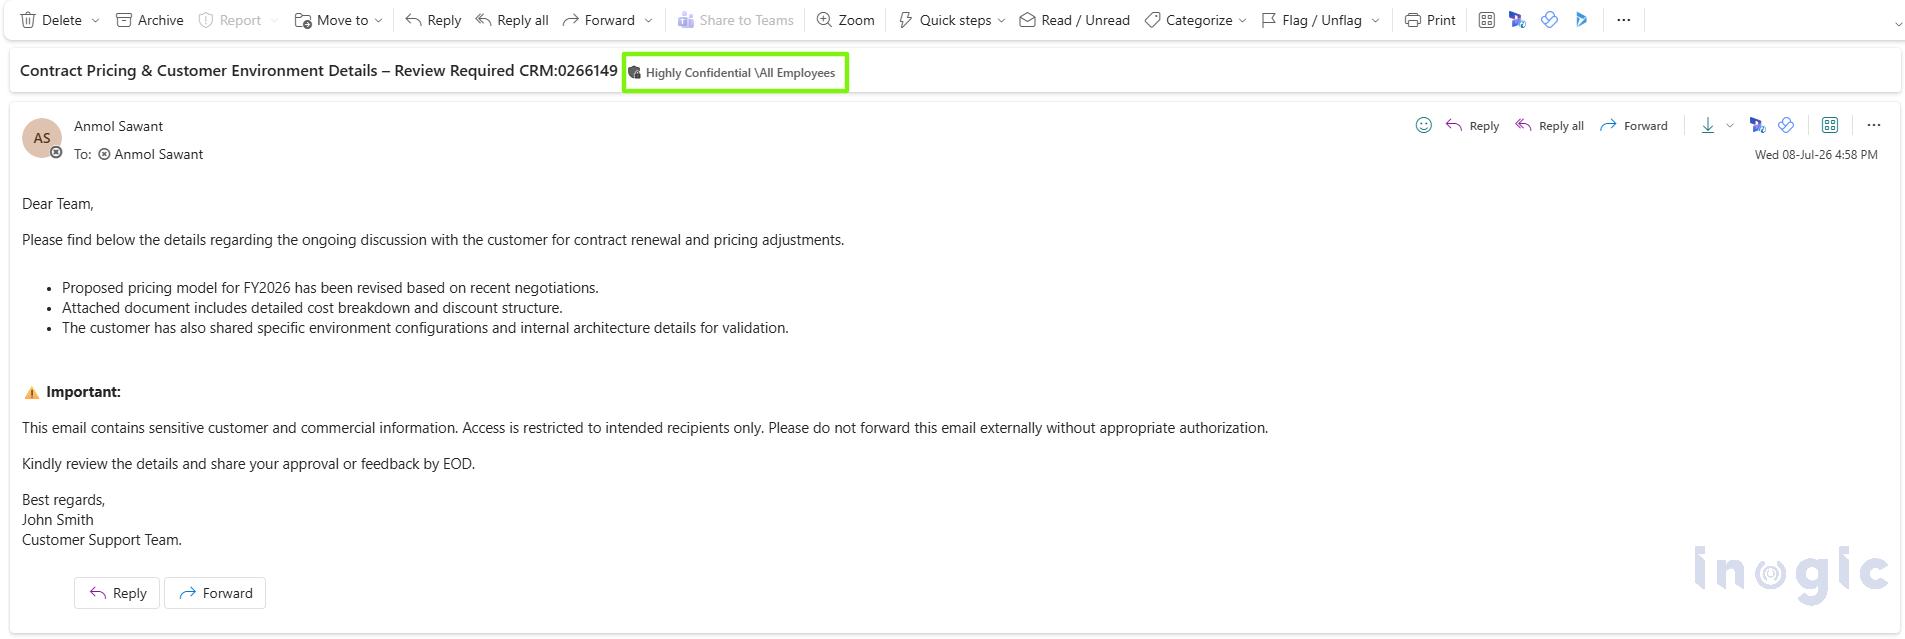1905x639 pixels.
Task: Open Dynamics 365 add-in icon in message header
Action: (1757, 125)
